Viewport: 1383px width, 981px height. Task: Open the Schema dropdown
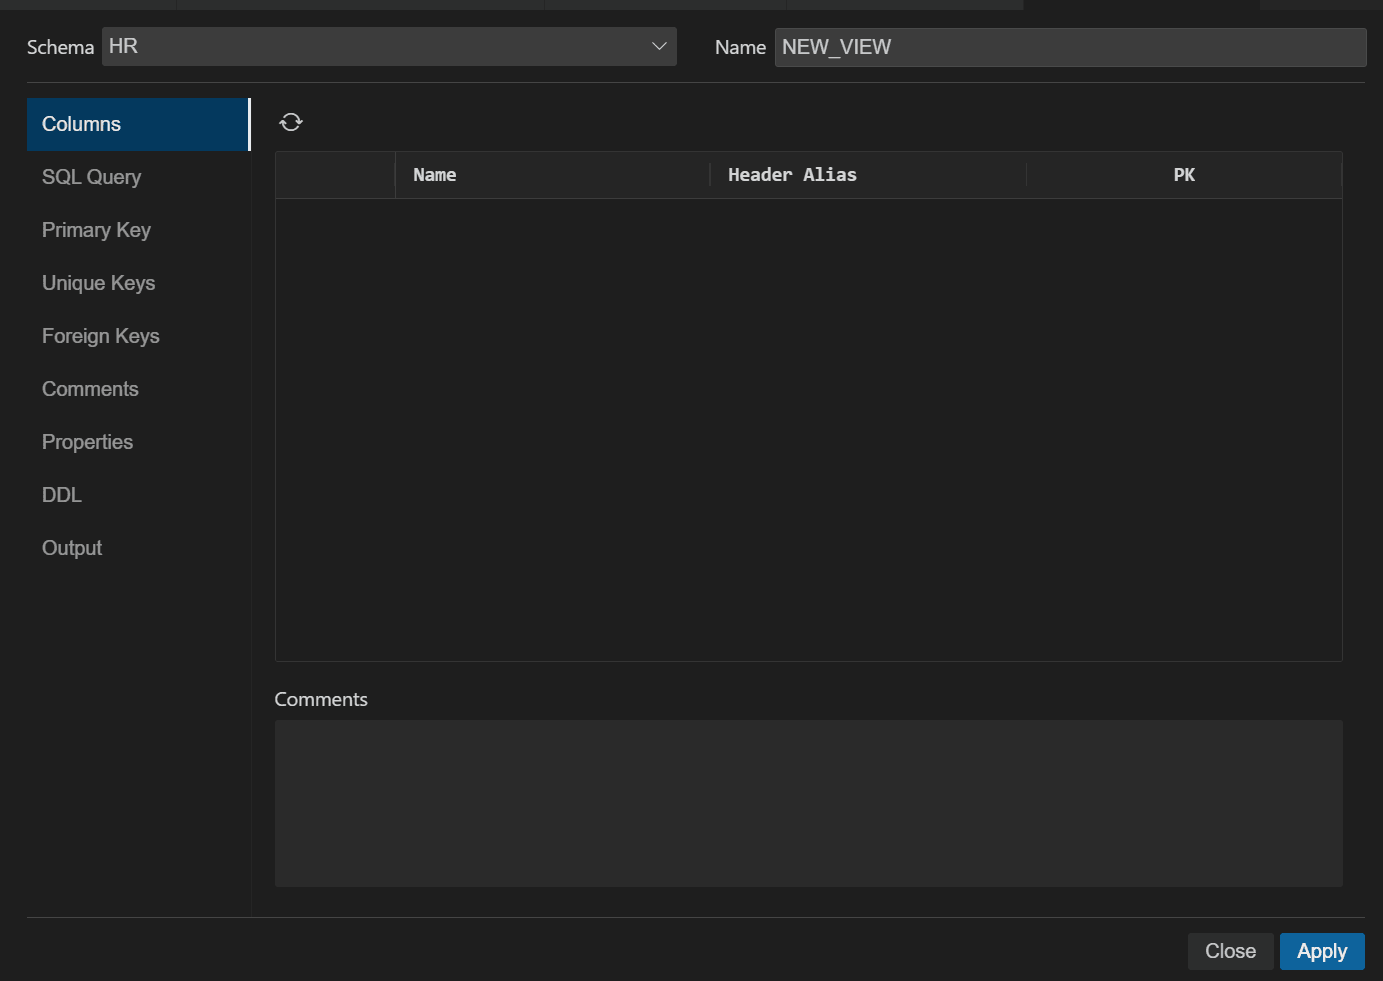click(389, 46)
